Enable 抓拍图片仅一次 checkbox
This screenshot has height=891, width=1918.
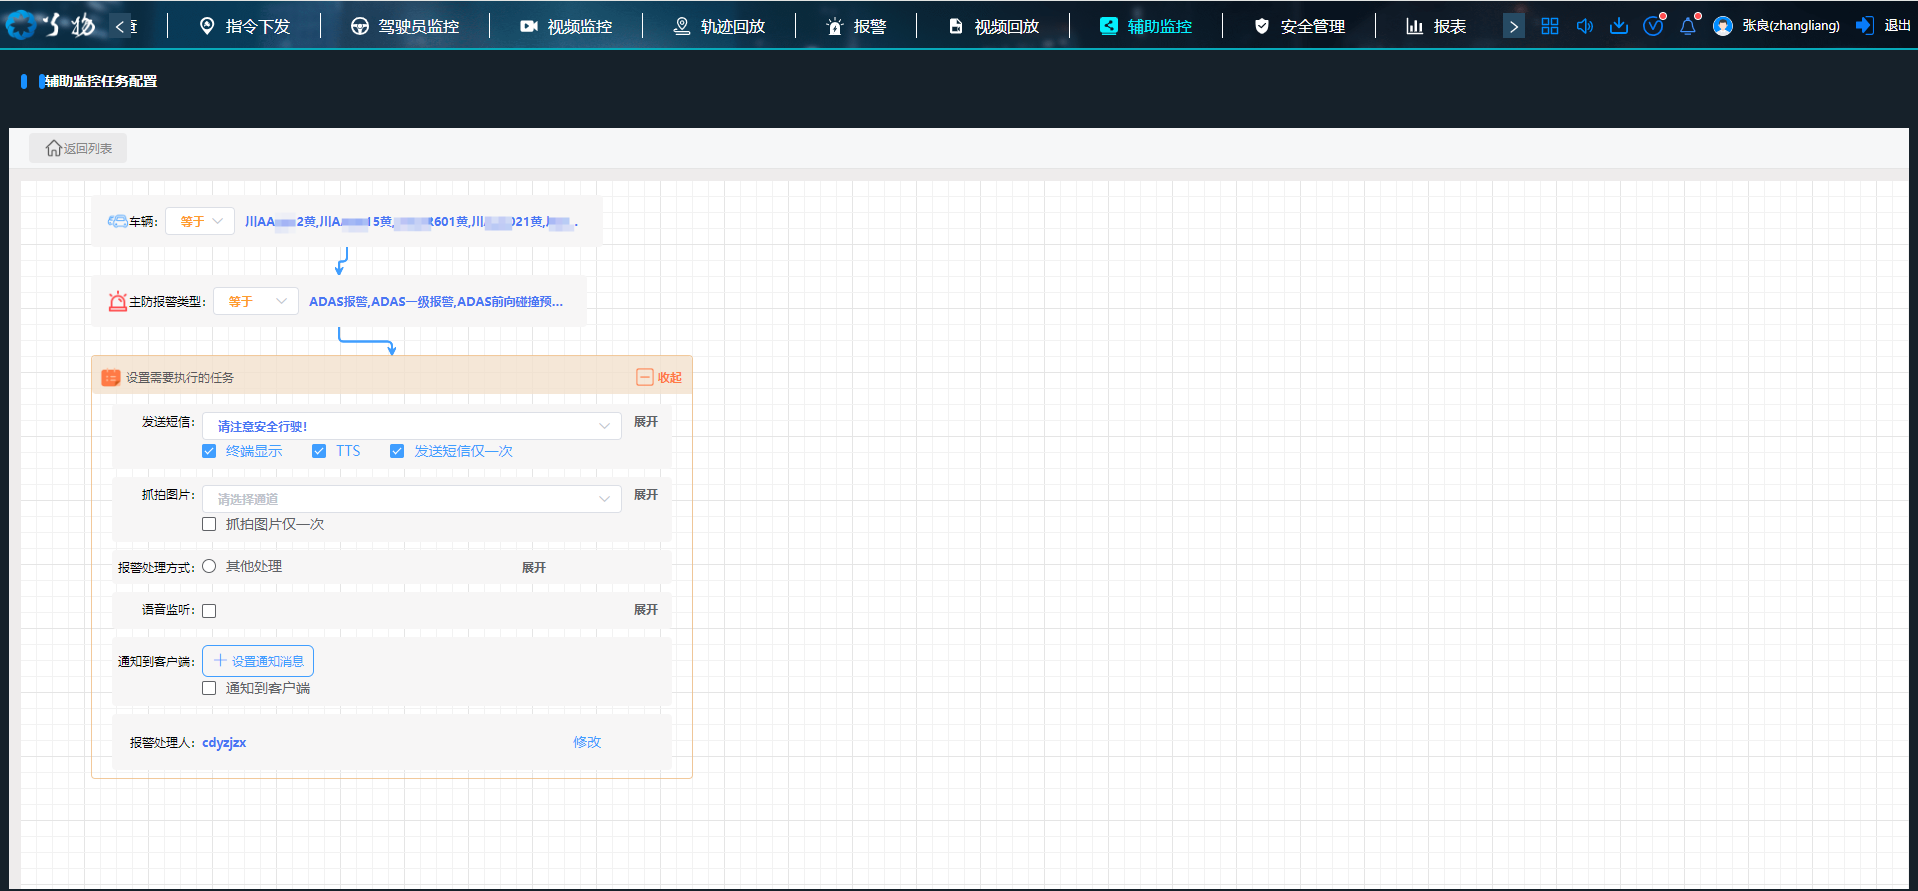point(209,524)
